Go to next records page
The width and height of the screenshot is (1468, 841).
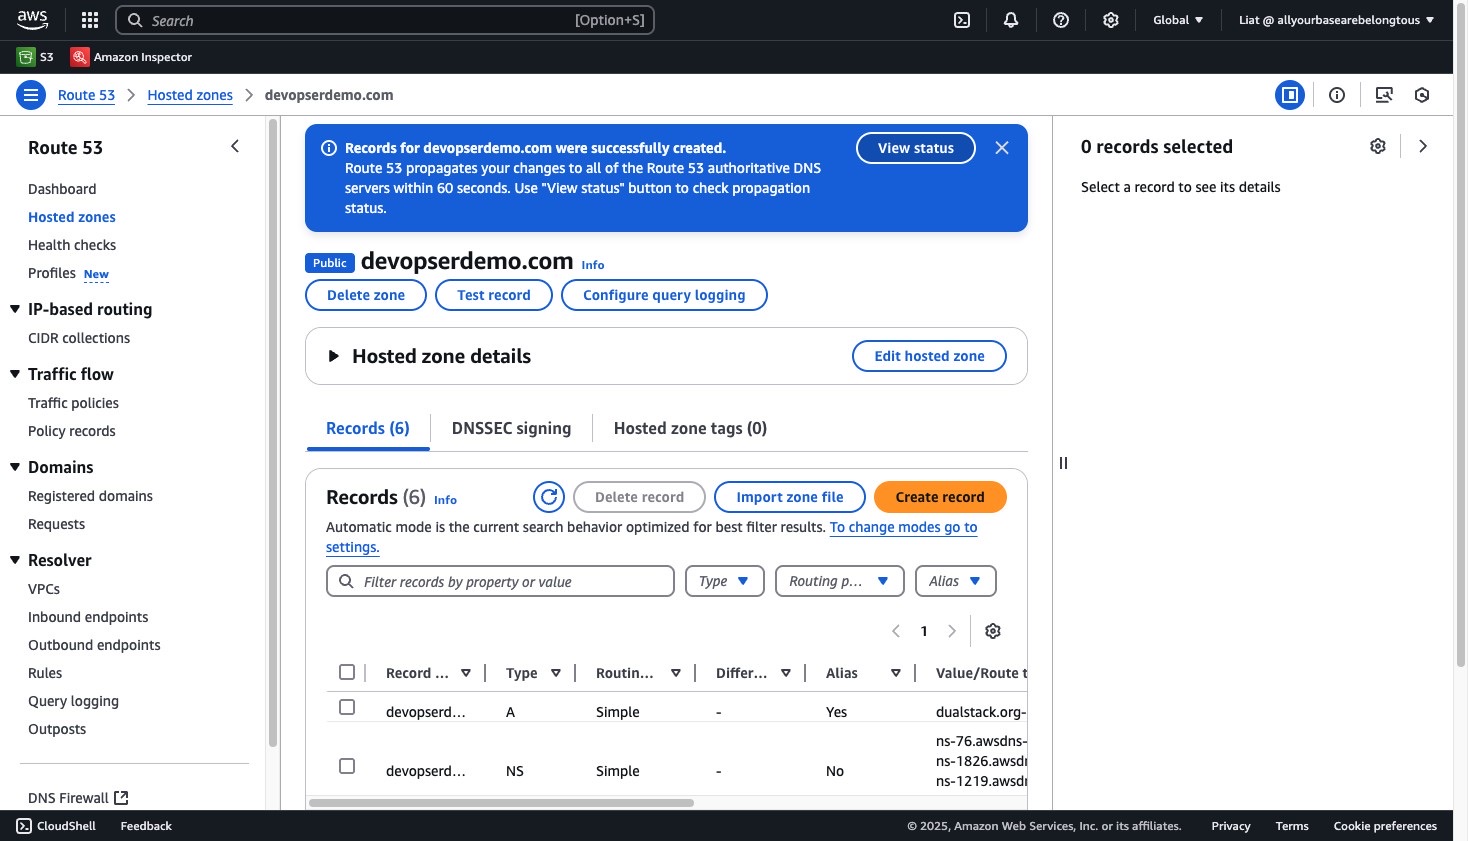pyautogui.click(x=952, y=631)
